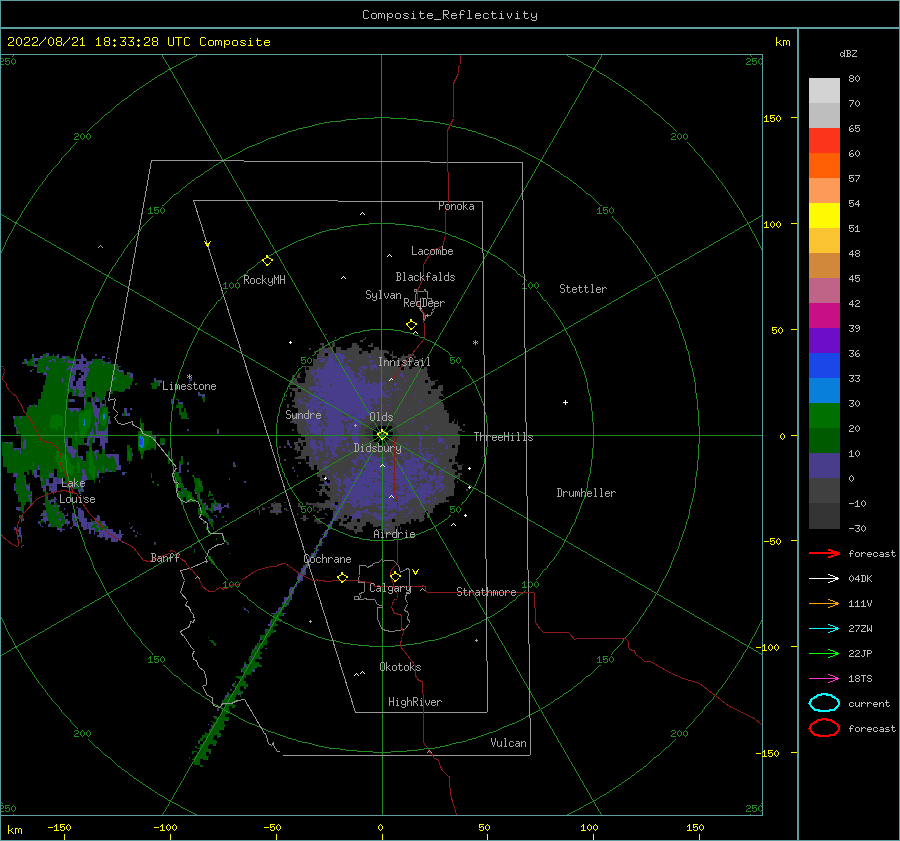This screenshot has width=900, height=841.
Task: Click the cyan 27ZW arrow icon
Action: click(x=824, y=629)
